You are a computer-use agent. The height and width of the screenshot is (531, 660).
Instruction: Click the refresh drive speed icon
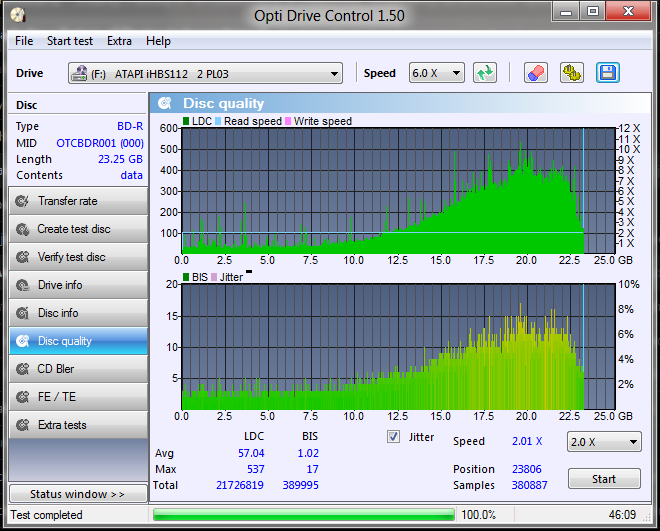[x=485, y=73]
